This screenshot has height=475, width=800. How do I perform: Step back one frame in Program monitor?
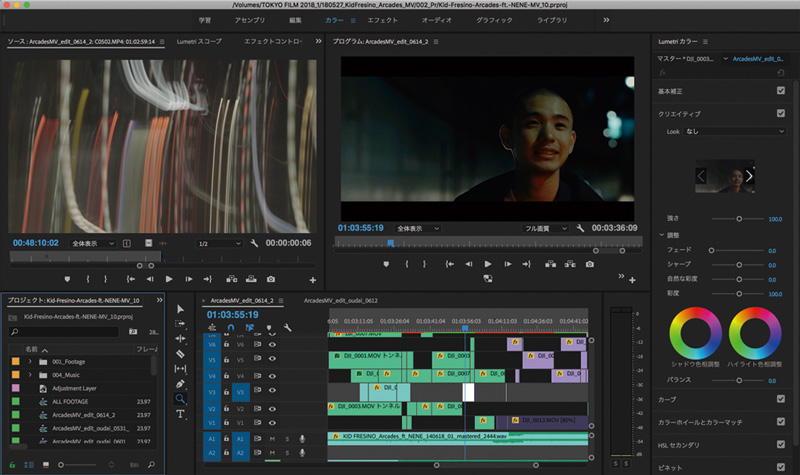tap(468, 264)
